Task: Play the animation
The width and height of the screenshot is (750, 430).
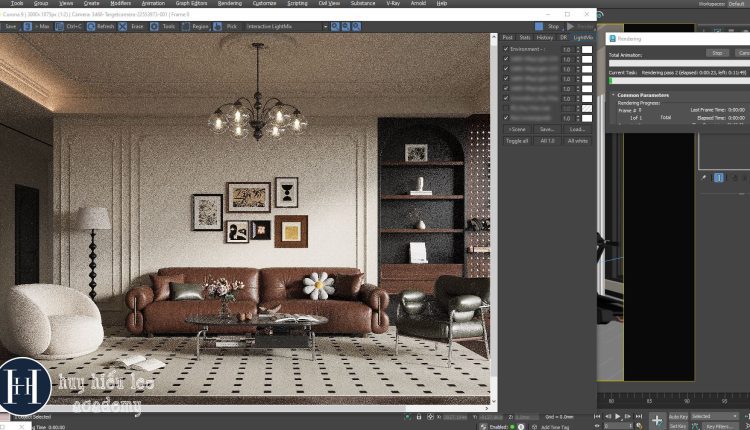Action: (x=618, y=417)
